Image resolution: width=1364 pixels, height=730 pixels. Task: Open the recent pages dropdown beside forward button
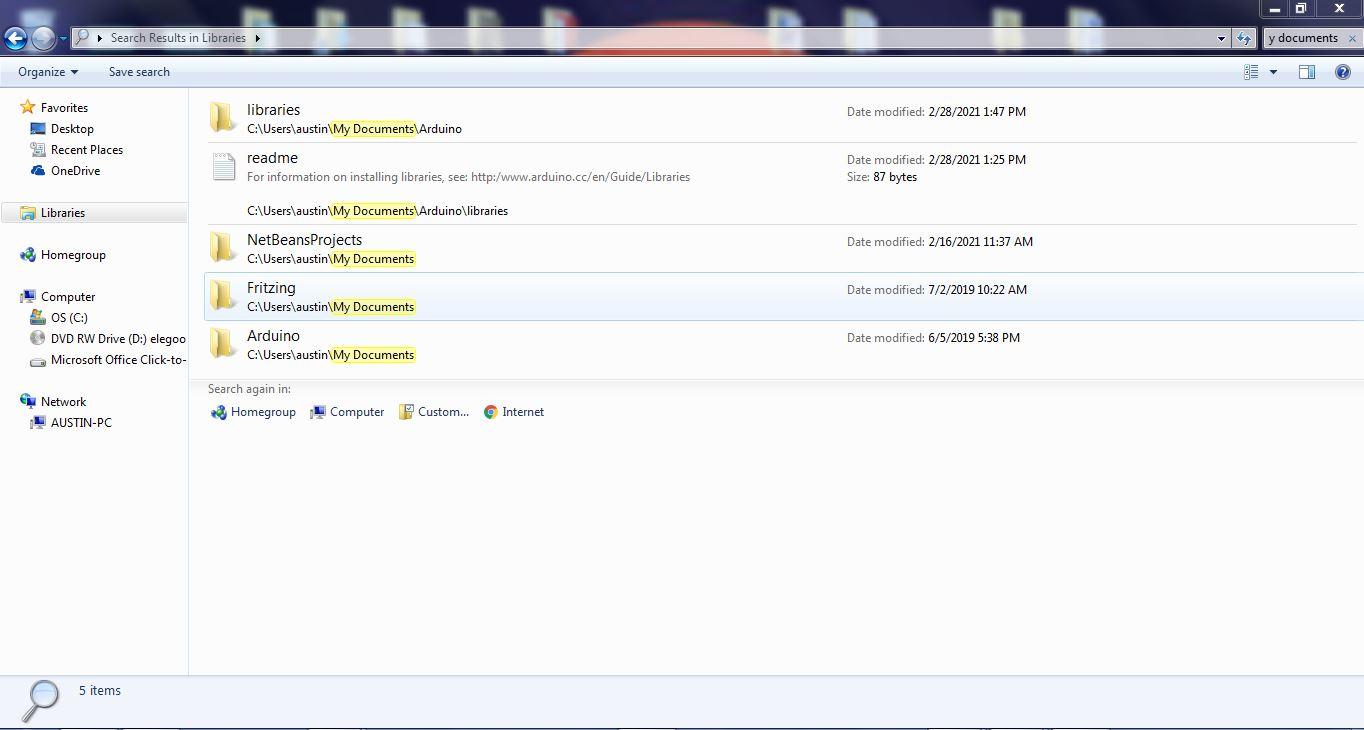click(x=62, y=38)
